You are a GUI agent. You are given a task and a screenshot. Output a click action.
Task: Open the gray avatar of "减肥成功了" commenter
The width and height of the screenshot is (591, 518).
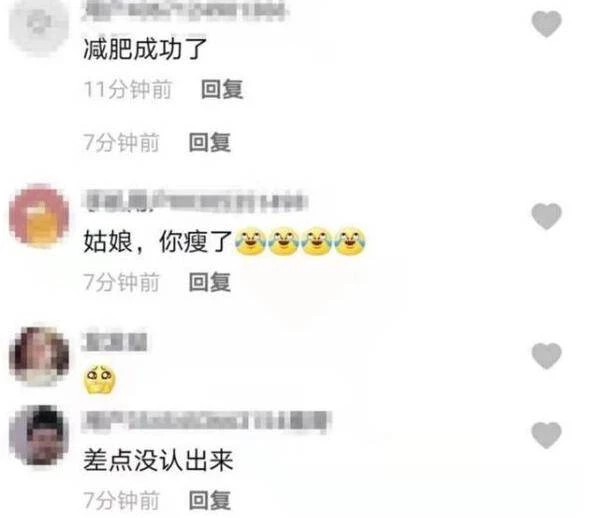(39, 25)
